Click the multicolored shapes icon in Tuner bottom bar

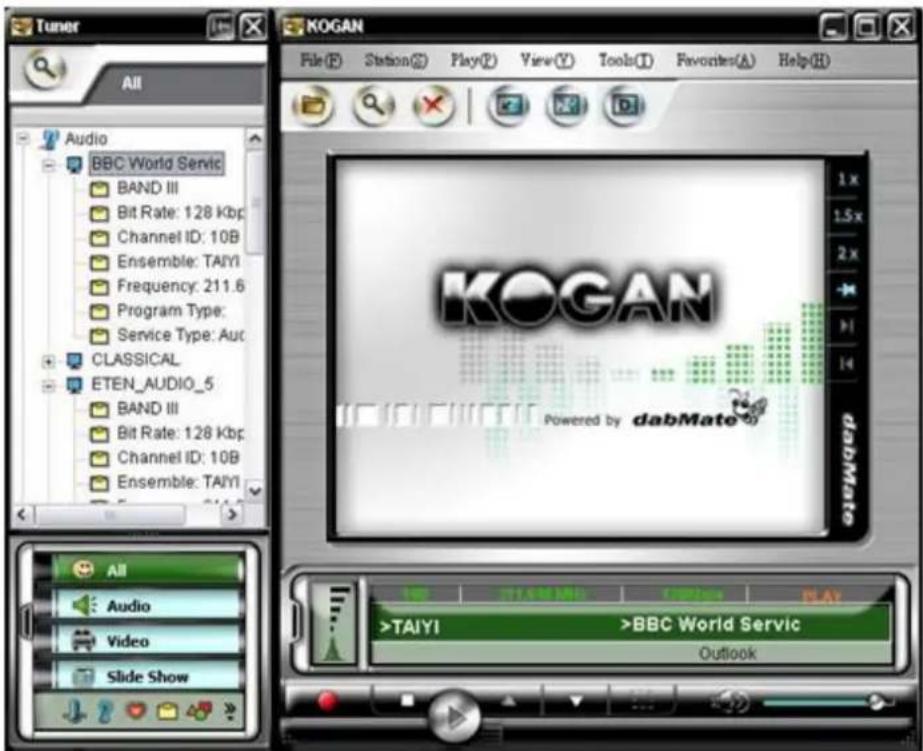pyautogui.click(x=199, y=711)
